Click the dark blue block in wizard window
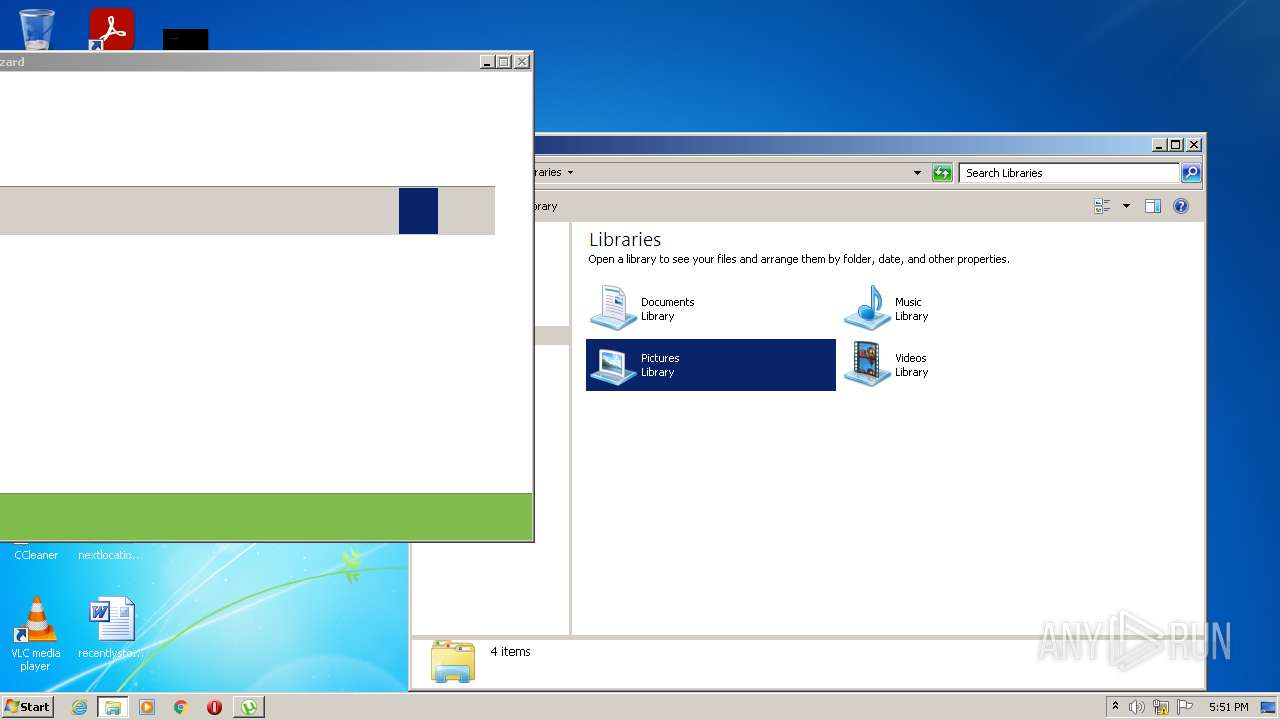The height and width of the screenshot is (720, 1280). click(x=418, y=211)
